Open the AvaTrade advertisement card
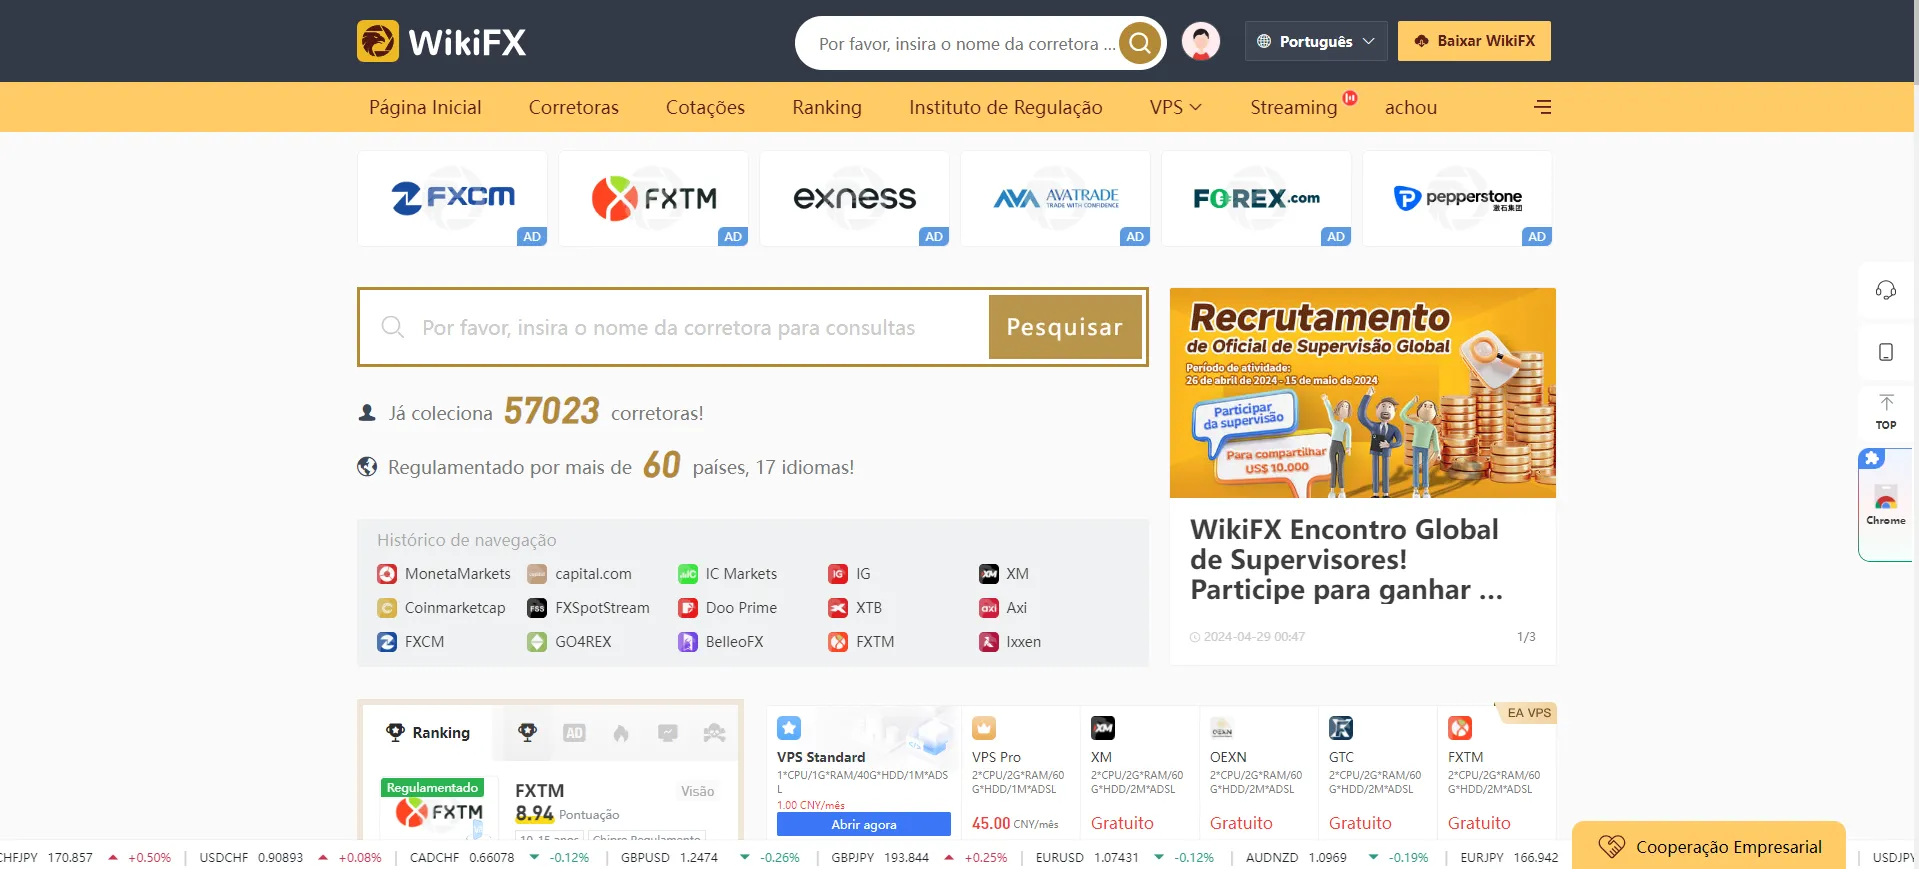The image size is (1919, 869). pyautogui.click(x=1055, y=198)
